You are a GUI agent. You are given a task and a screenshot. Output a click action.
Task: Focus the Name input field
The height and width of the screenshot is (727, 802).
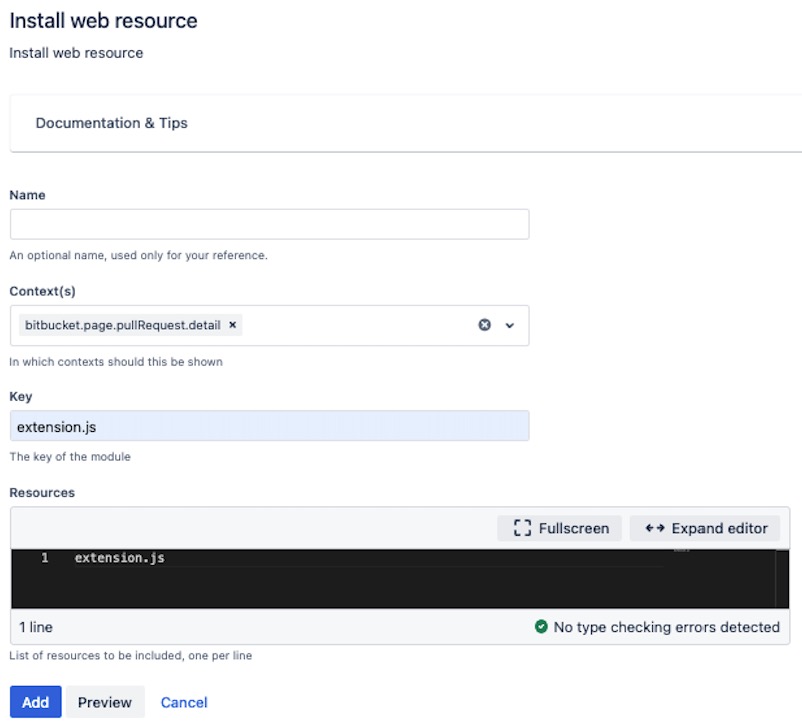(x=270, y=224)
